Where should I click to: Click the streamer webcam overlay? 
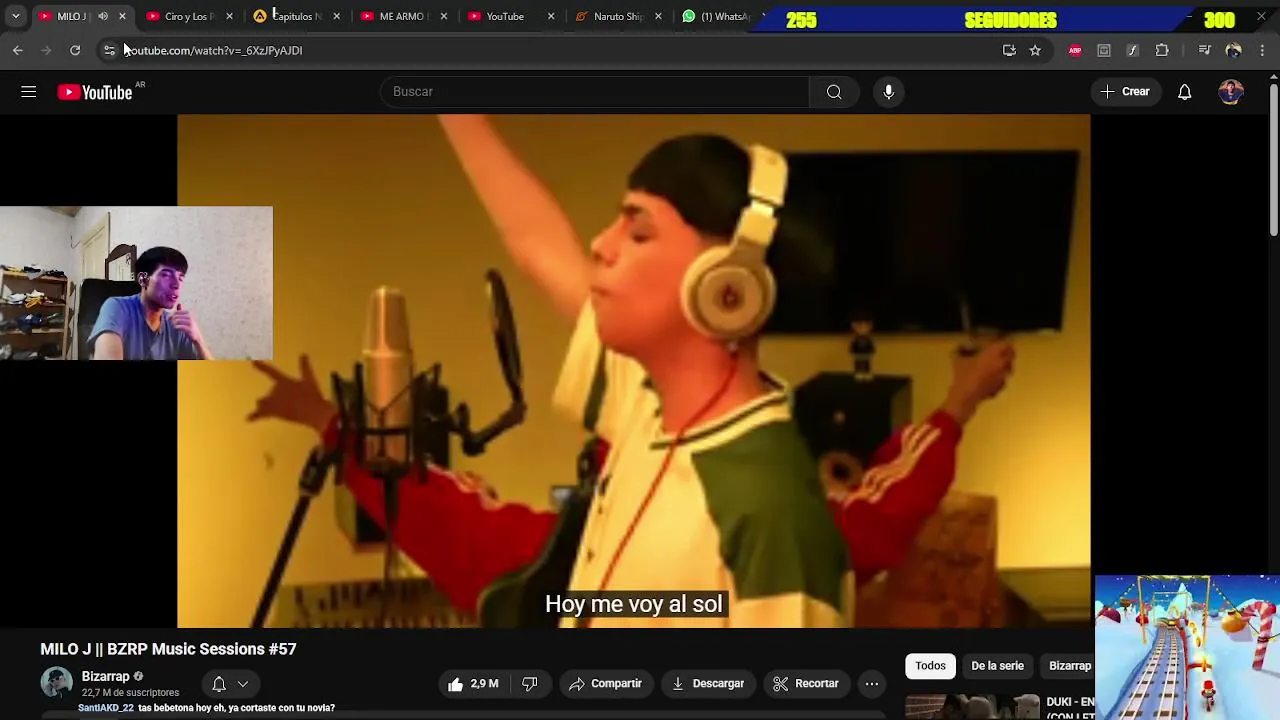click(136, 283)
